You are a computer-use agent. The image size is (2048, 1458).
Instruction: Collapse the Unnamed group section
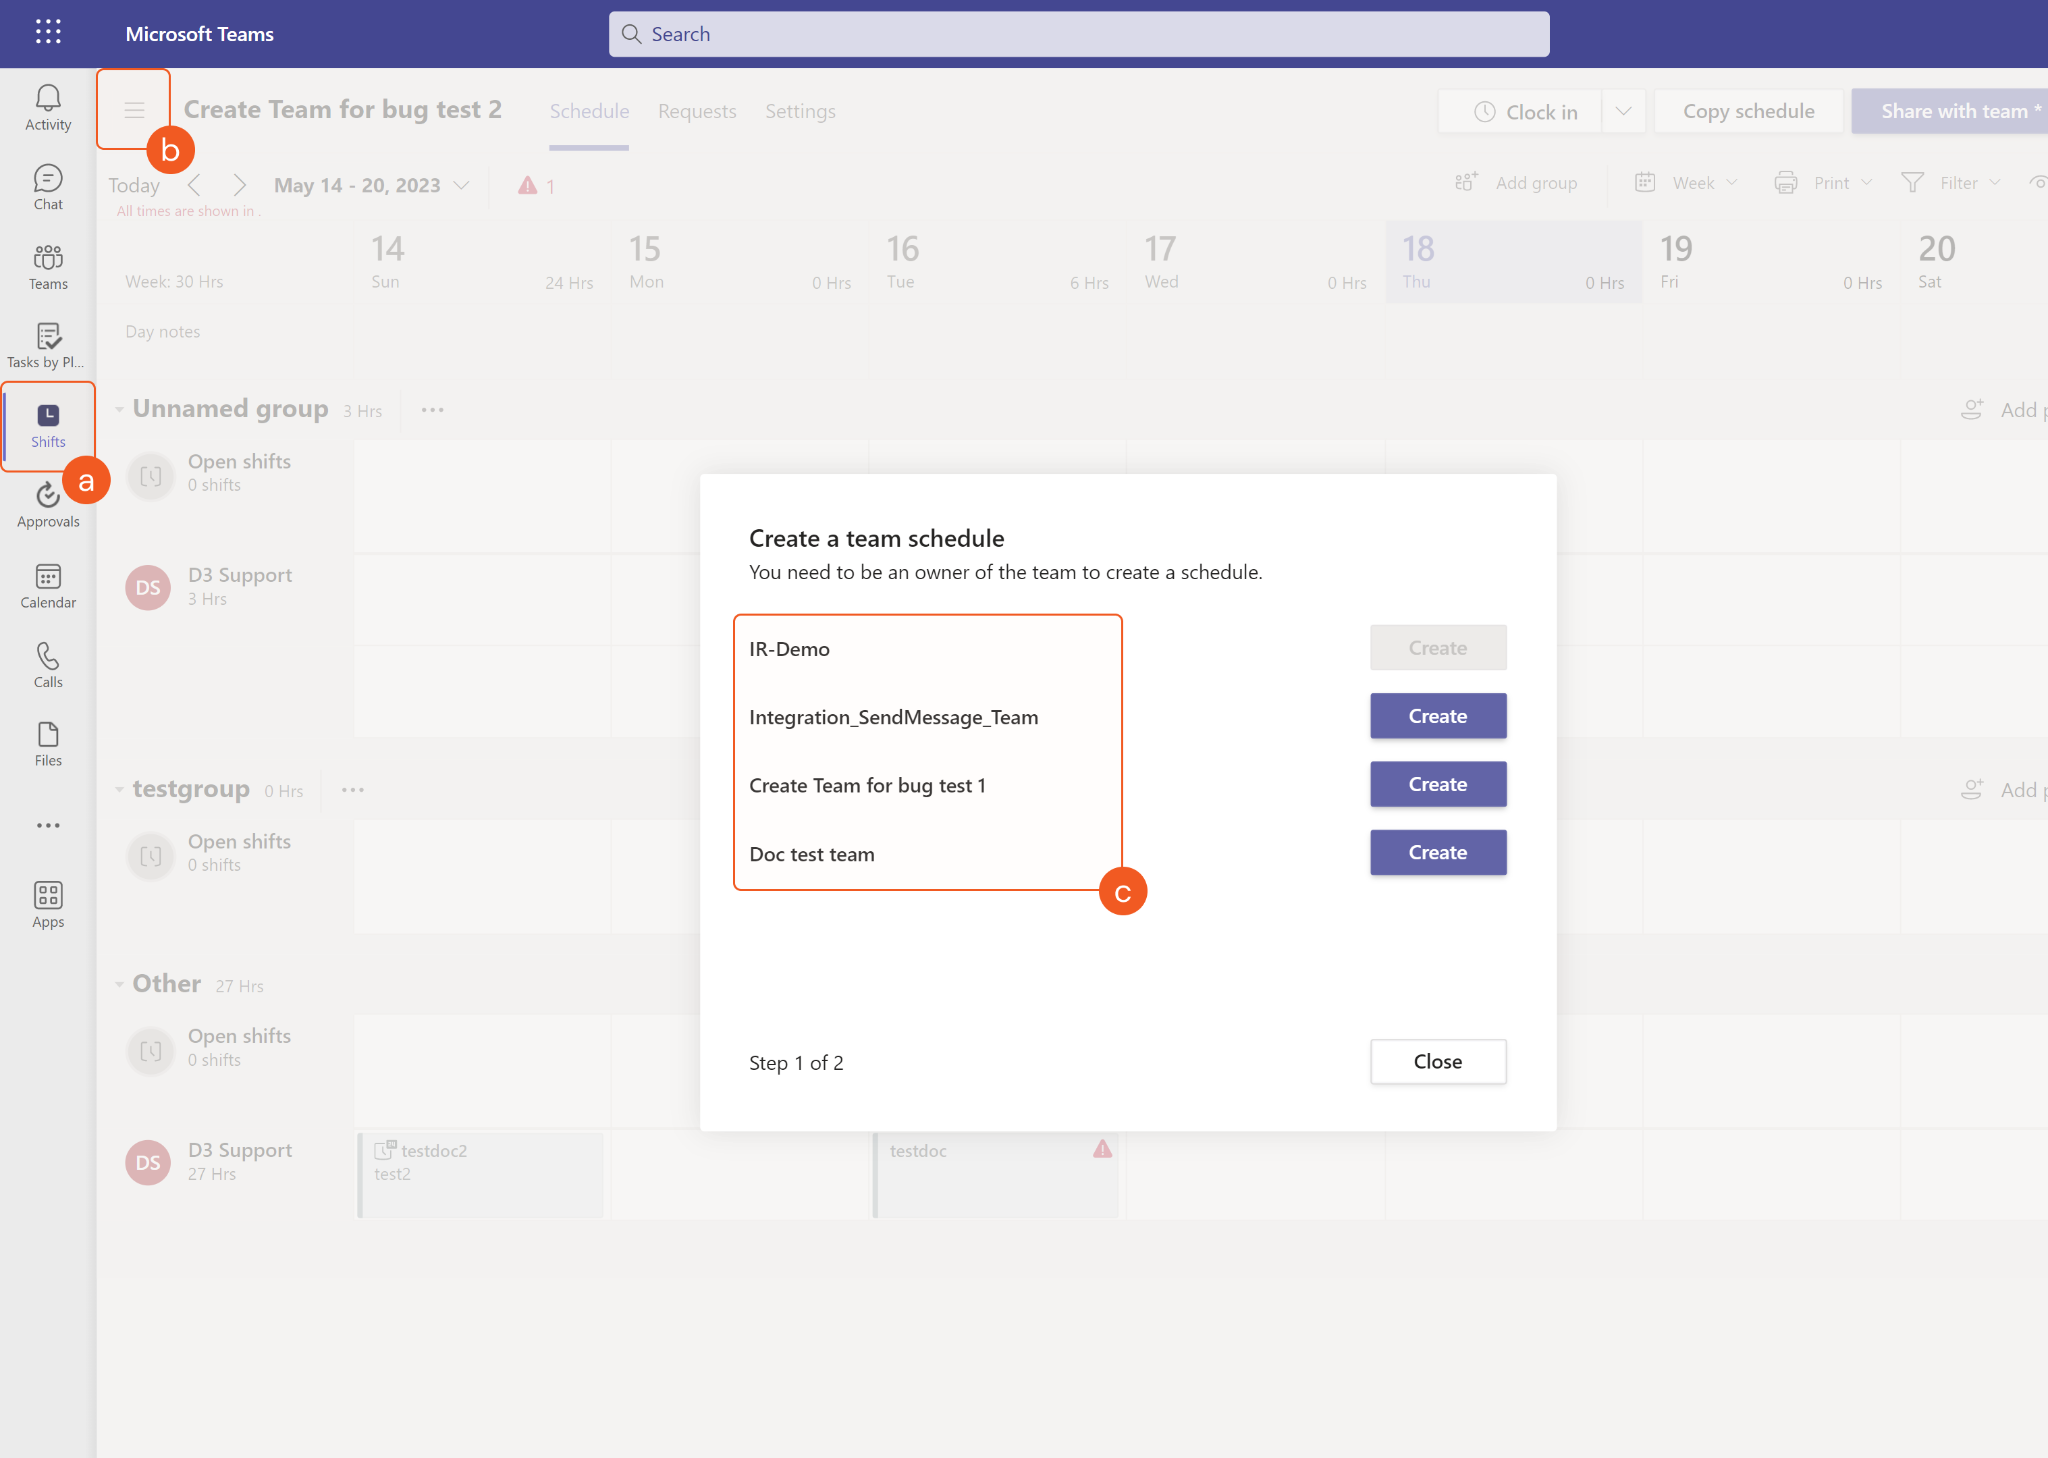coord(119,409)
